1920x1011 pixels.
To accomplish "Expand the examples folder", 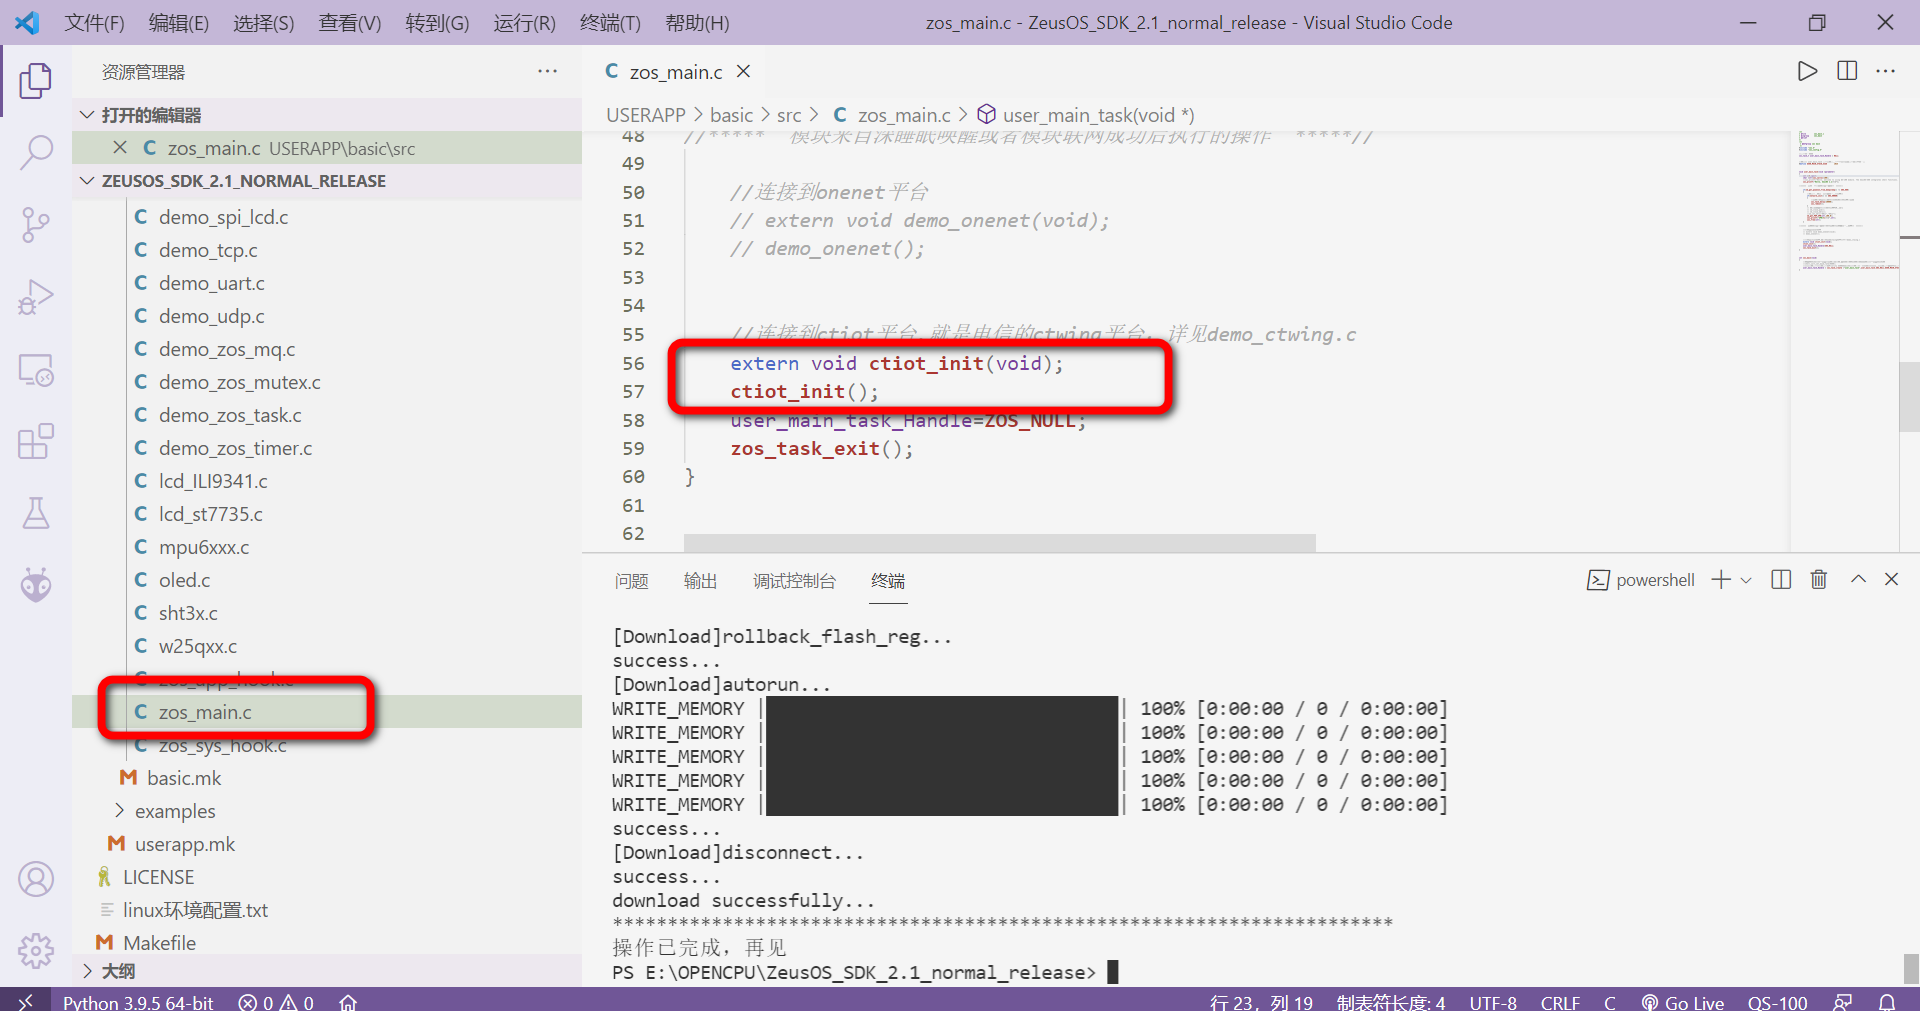I will coord(177,810).
